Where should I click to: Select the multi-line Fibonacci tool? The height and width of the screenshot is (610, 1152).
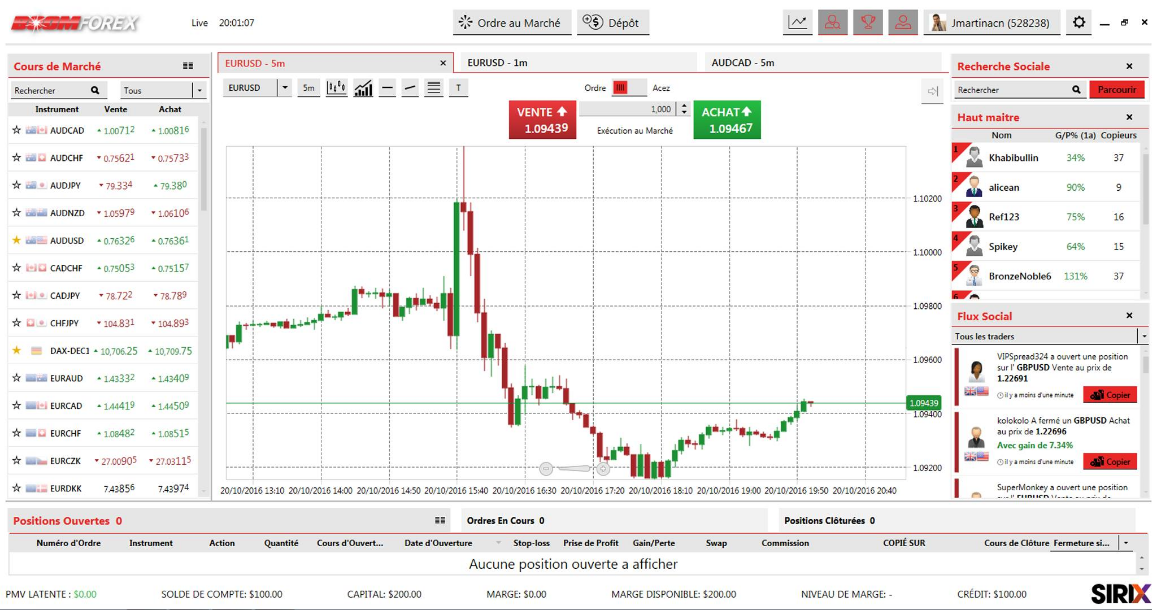(434, 88)
